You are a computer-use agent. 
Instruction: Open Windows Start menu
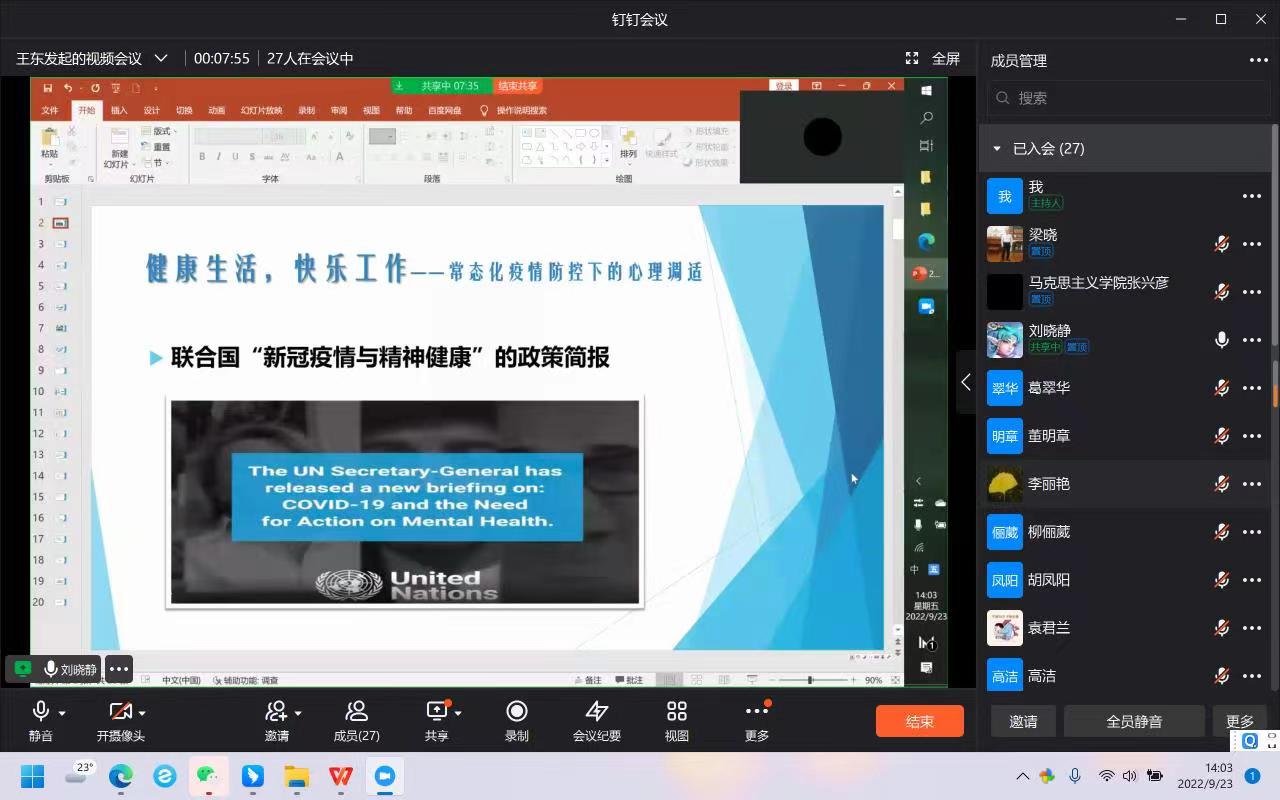coord(32,776)
